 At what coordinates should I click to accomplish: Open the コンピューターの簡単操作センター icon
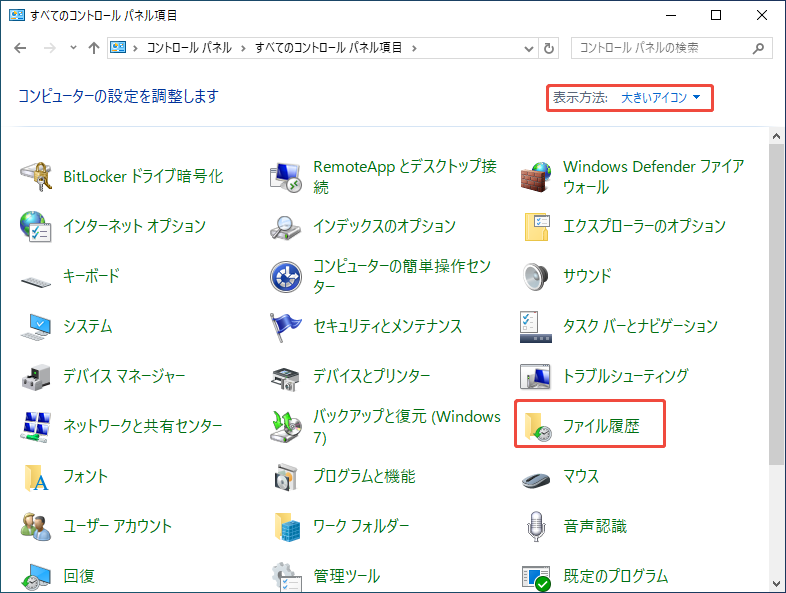tap(286, 277)
